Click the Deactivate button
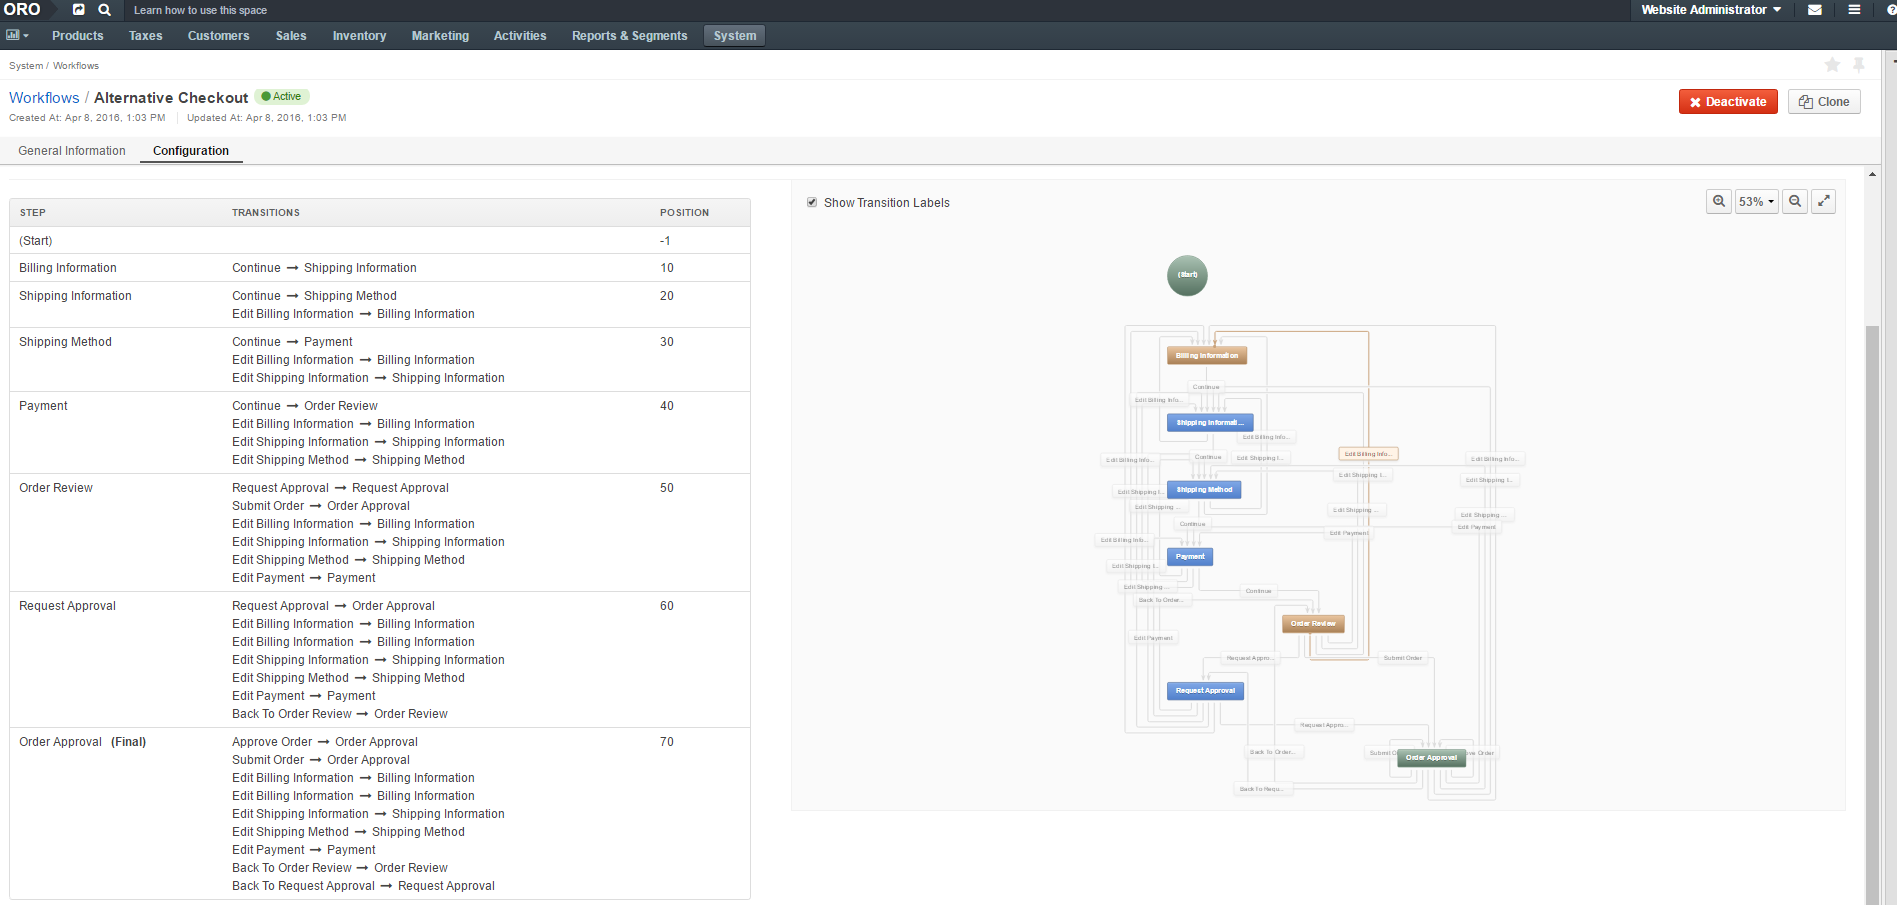Screen dimensions: 1897x905 pos(1728,102)
